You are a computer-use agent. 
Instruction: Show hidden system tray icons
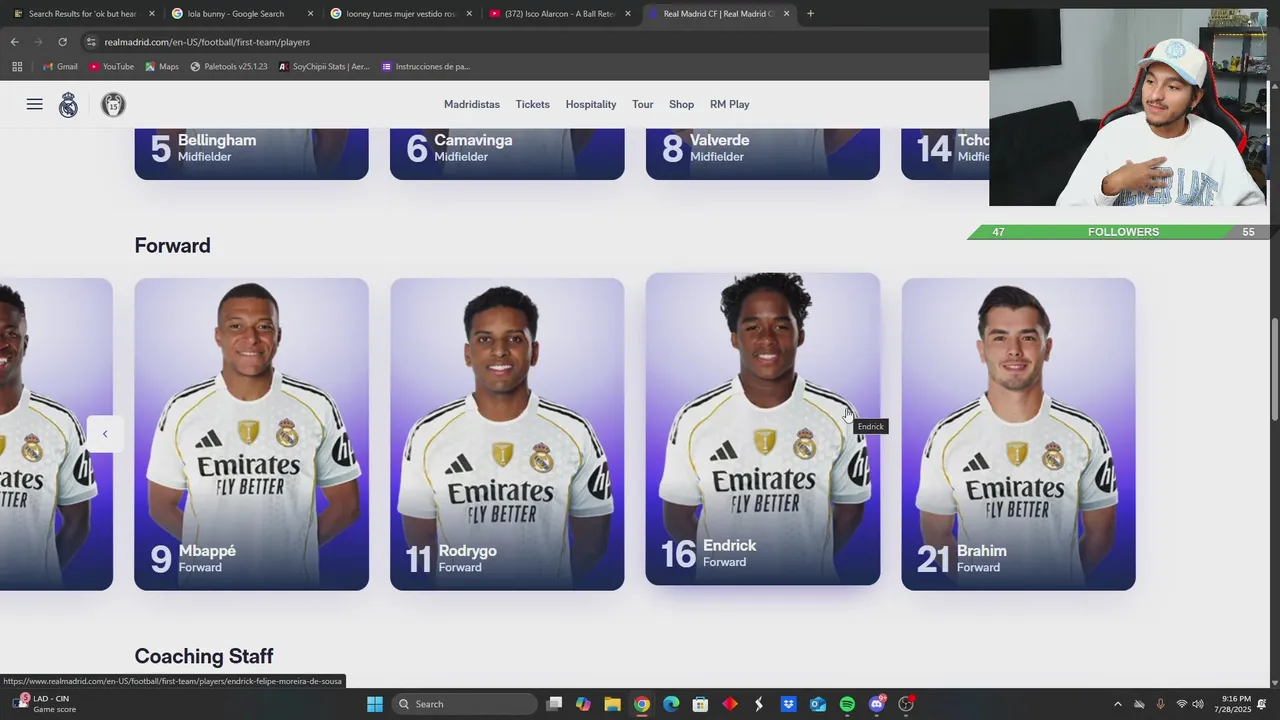[x=1118, y=704]
